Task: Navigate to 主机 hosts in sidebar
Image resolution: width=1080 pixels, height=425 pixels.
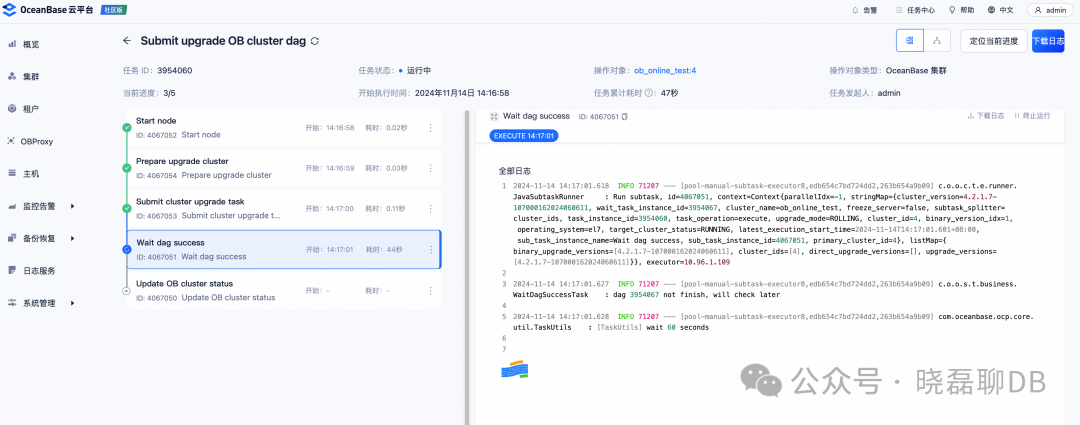Action: [x=31, y=174]
